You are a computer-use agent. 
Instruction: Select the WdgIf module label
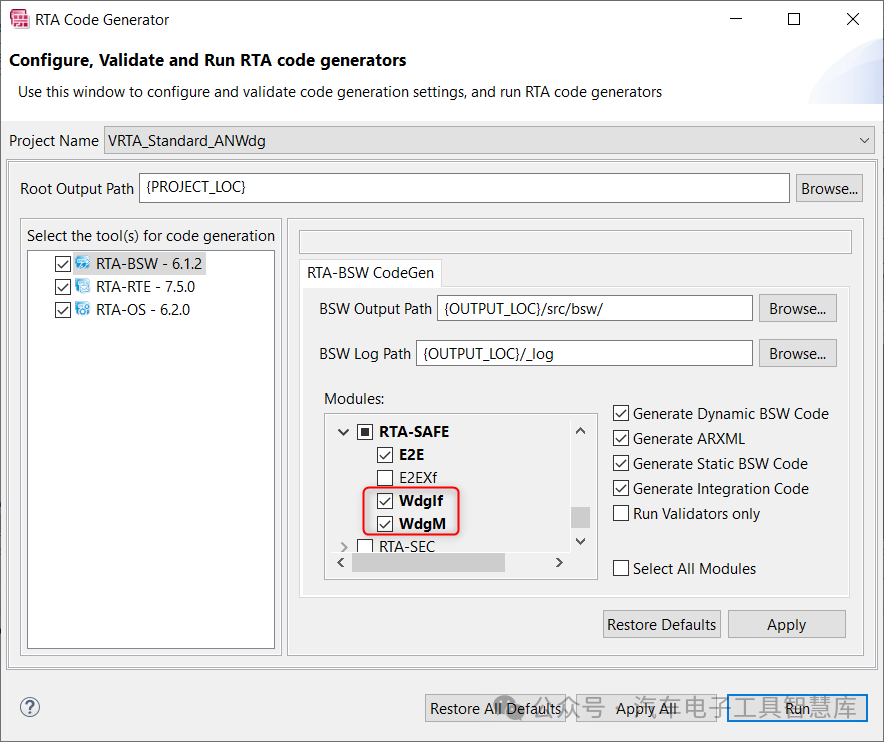tap(421, 501)
